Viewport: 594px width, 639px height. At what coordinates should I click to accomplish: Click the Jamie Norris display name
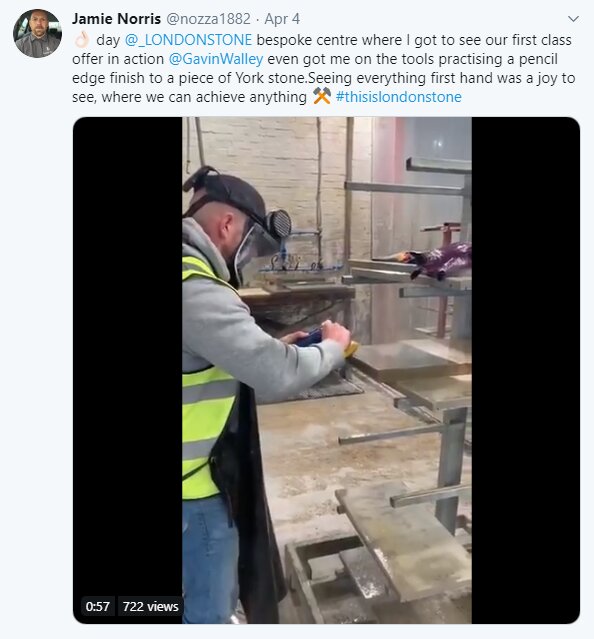point(117,19)
